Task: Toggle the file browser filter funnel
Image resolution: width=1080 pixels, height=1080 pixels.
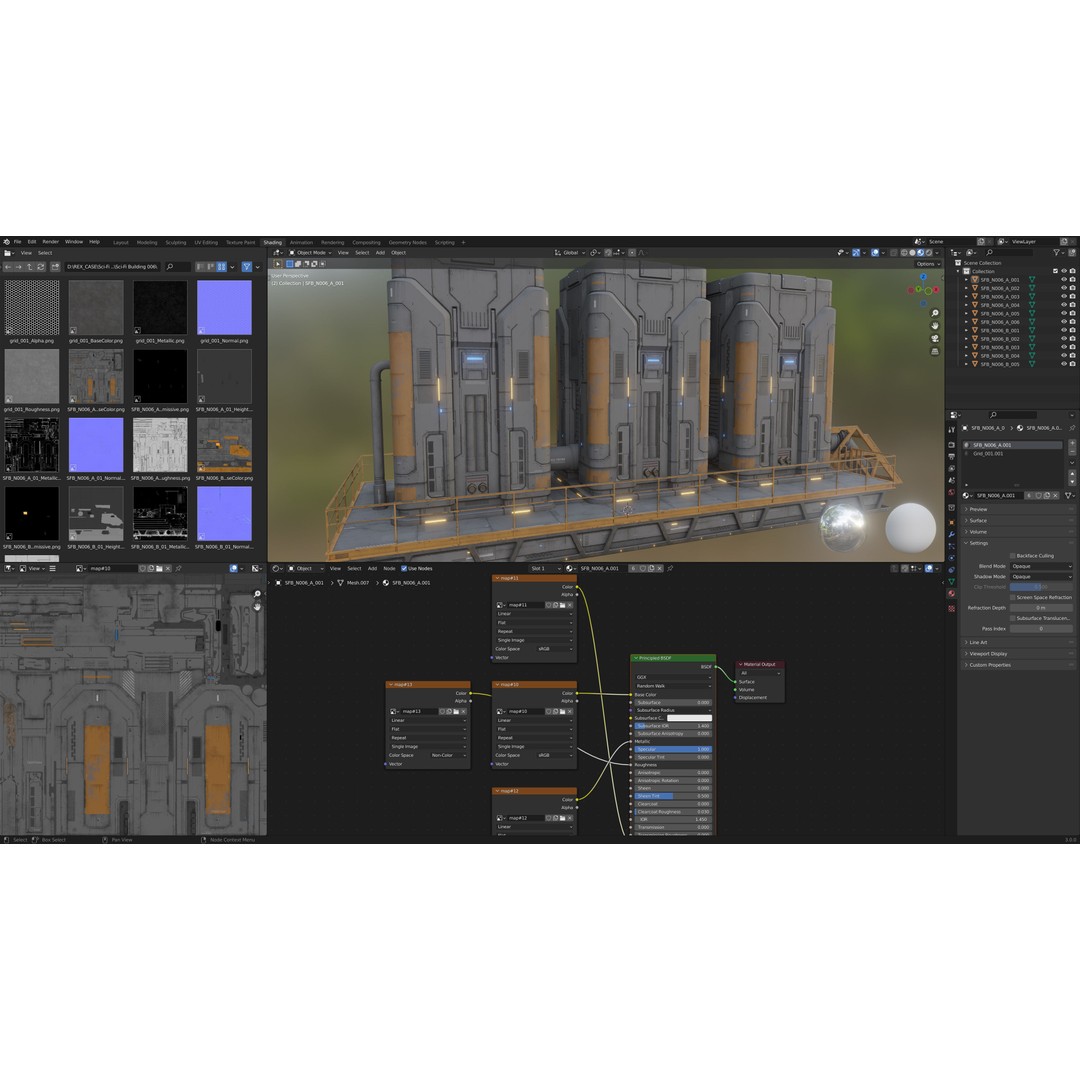Action: point(247,267)
